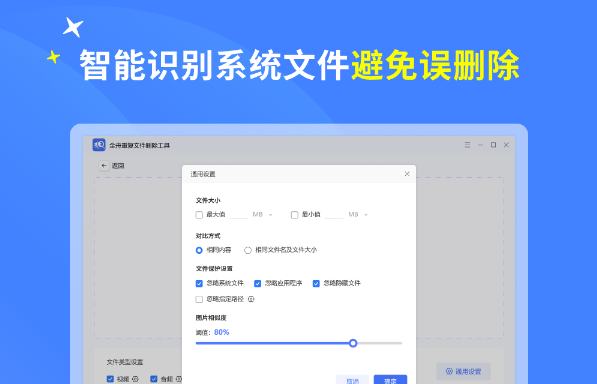Enable the minimum file size checkbox
This screenshot has width=597, height=384.
click(x=294, y=215)
